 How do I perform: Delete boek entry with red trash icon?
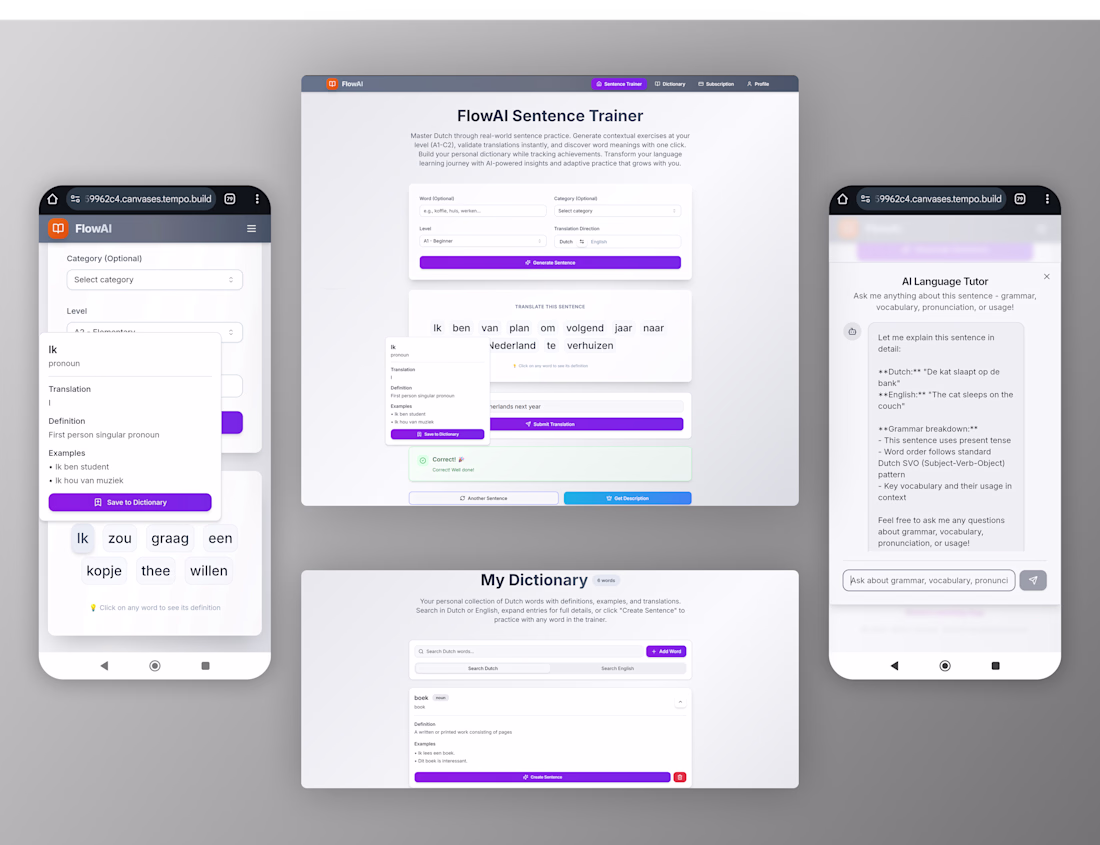tap(680, 777)
